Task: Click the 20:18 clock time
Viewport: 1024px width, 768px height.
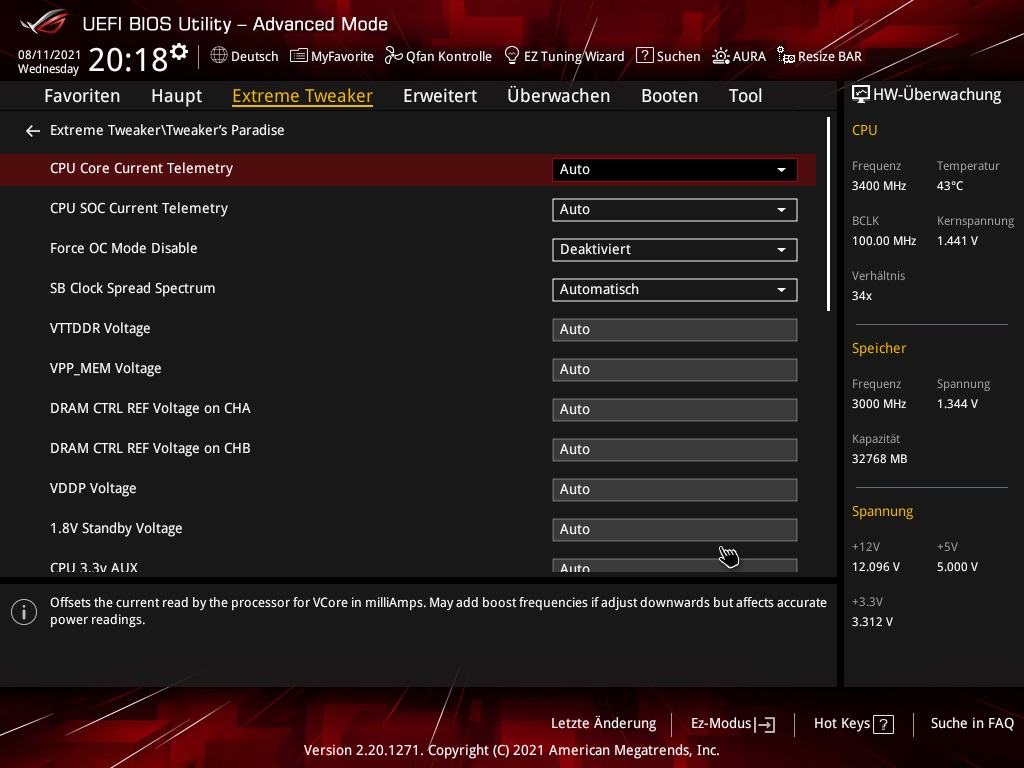Action: click(x=128, y=60)
